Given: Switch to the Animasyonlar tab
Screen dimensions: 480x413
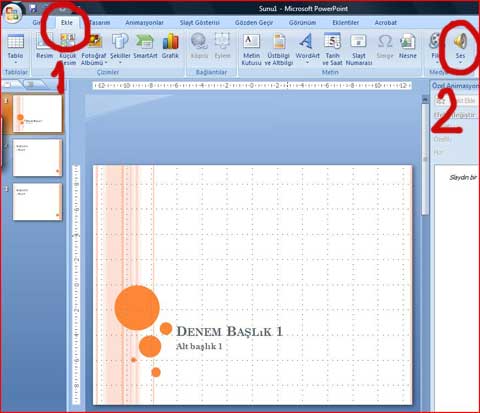Looking at the screenshot, I should 144,23.
